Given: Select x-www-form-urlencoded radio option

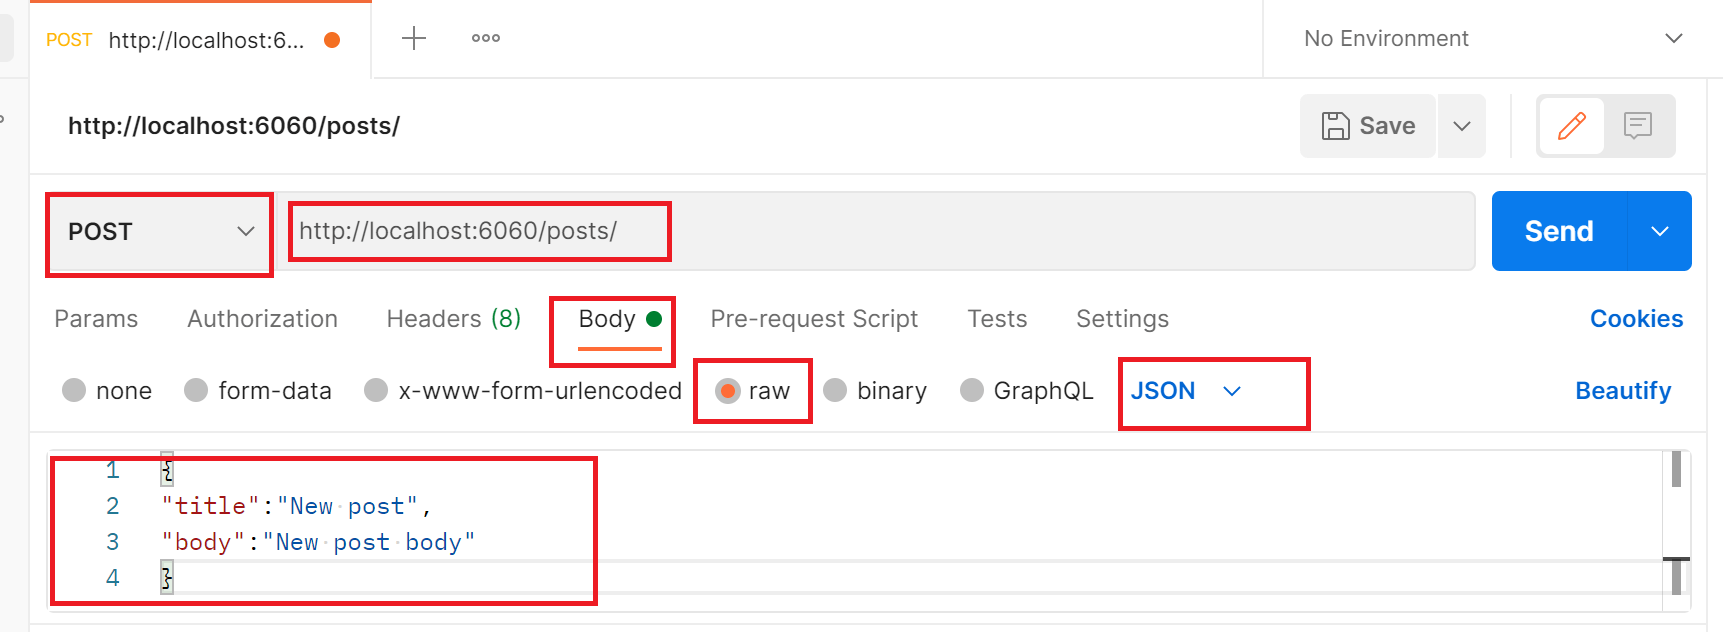Looking at the screenshot, I should (x=376, y=390).
